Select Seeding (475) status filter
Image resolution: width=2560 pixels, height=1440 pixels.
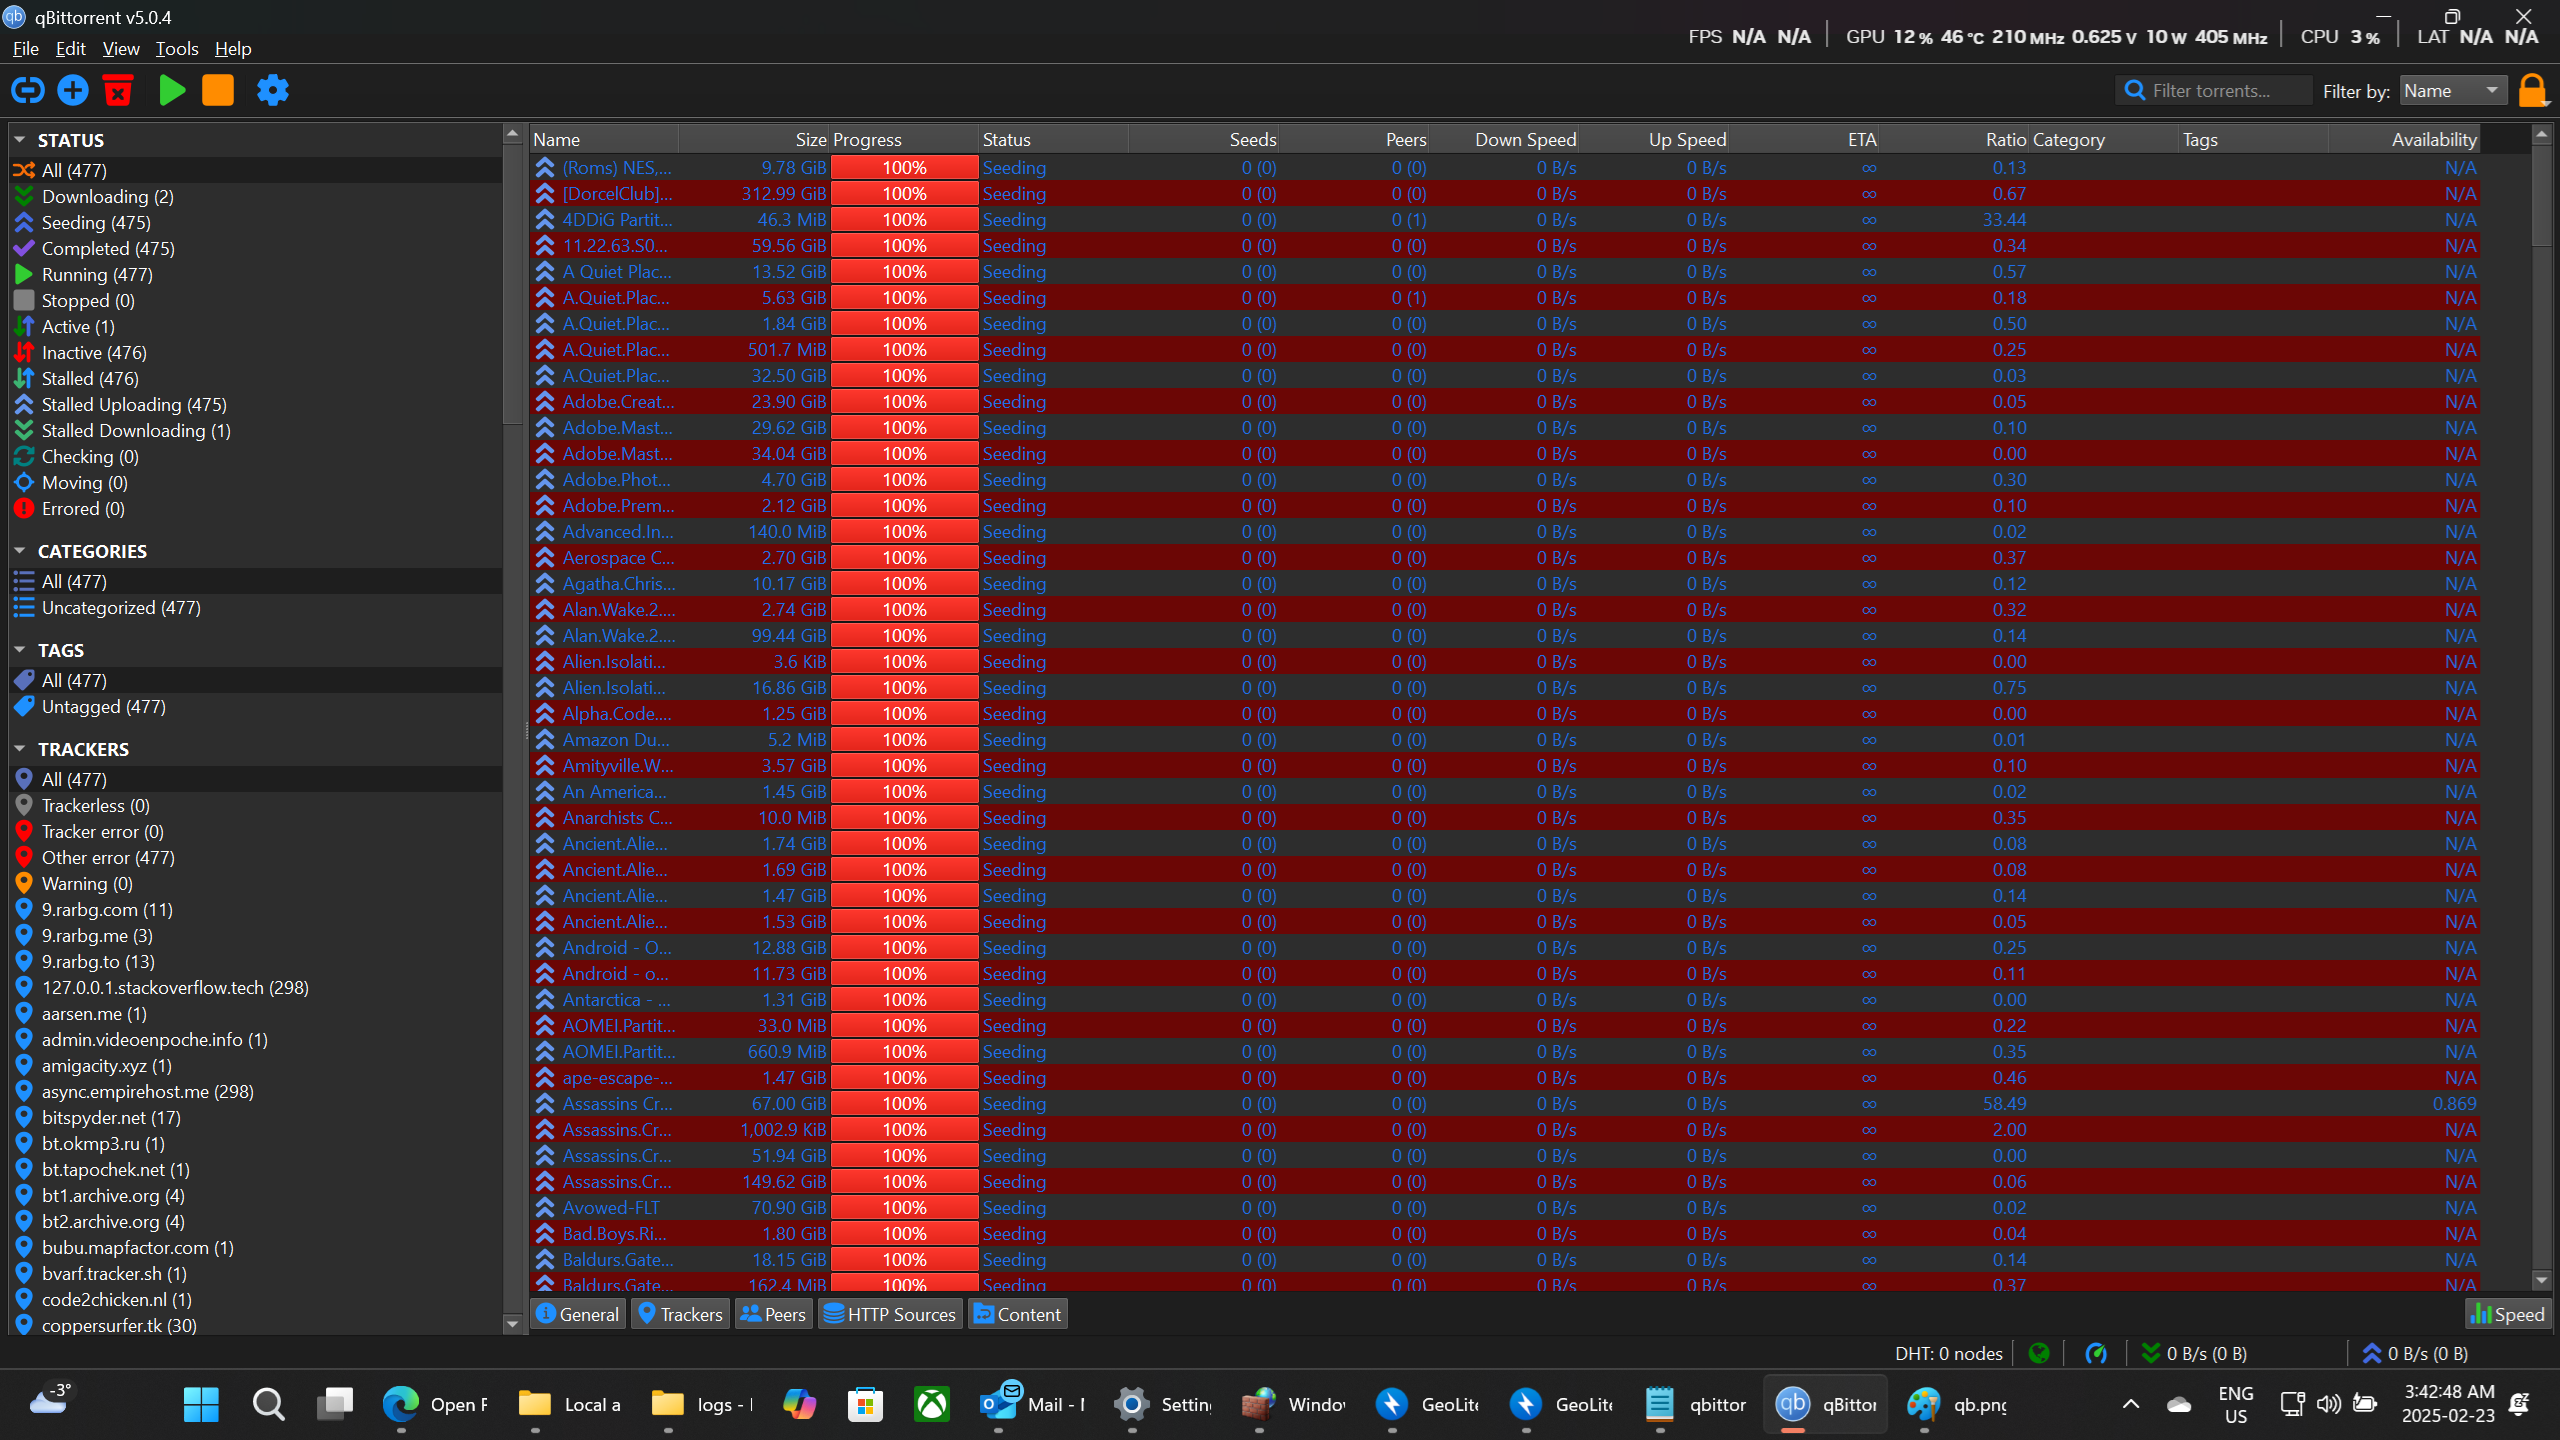click(256, 223)
